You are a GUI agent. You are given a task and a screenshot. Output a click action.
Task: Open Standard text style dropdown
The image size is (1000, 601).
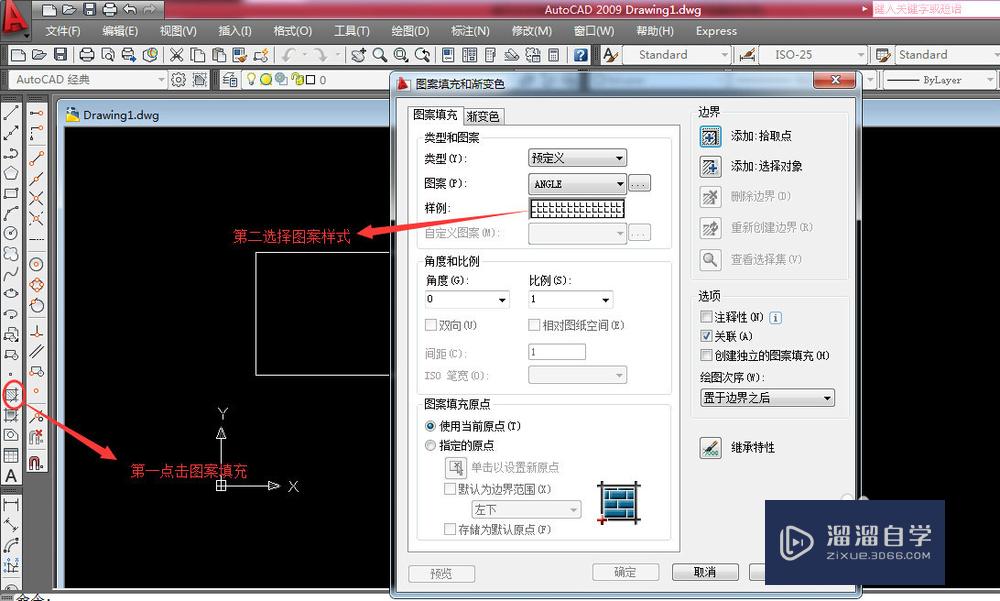(x=675, y=55)
